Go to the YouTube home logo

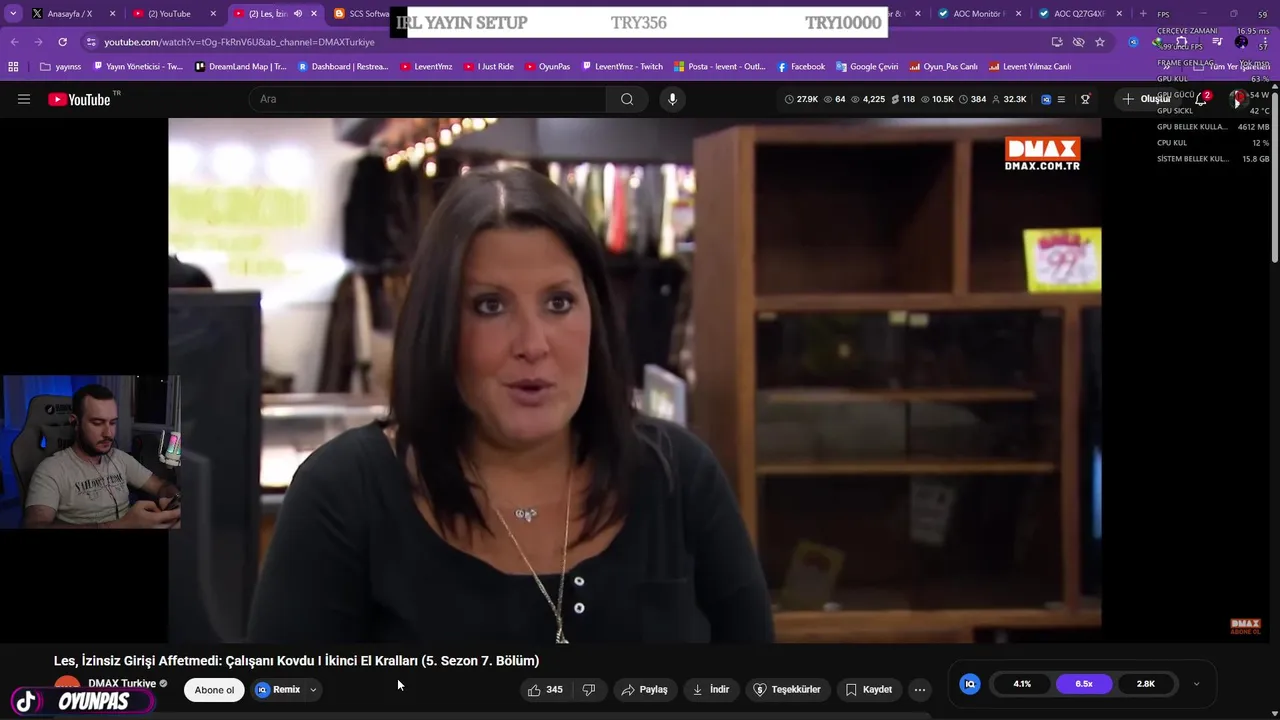click(79, 99)
